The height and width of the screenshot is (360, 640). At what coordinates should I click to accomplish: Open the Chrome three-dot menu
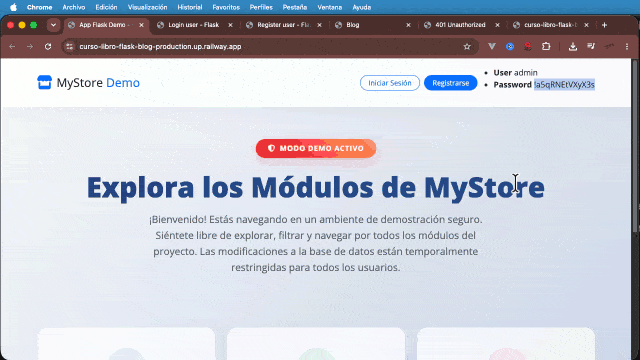pyautogui.click(x=627, y=47)
